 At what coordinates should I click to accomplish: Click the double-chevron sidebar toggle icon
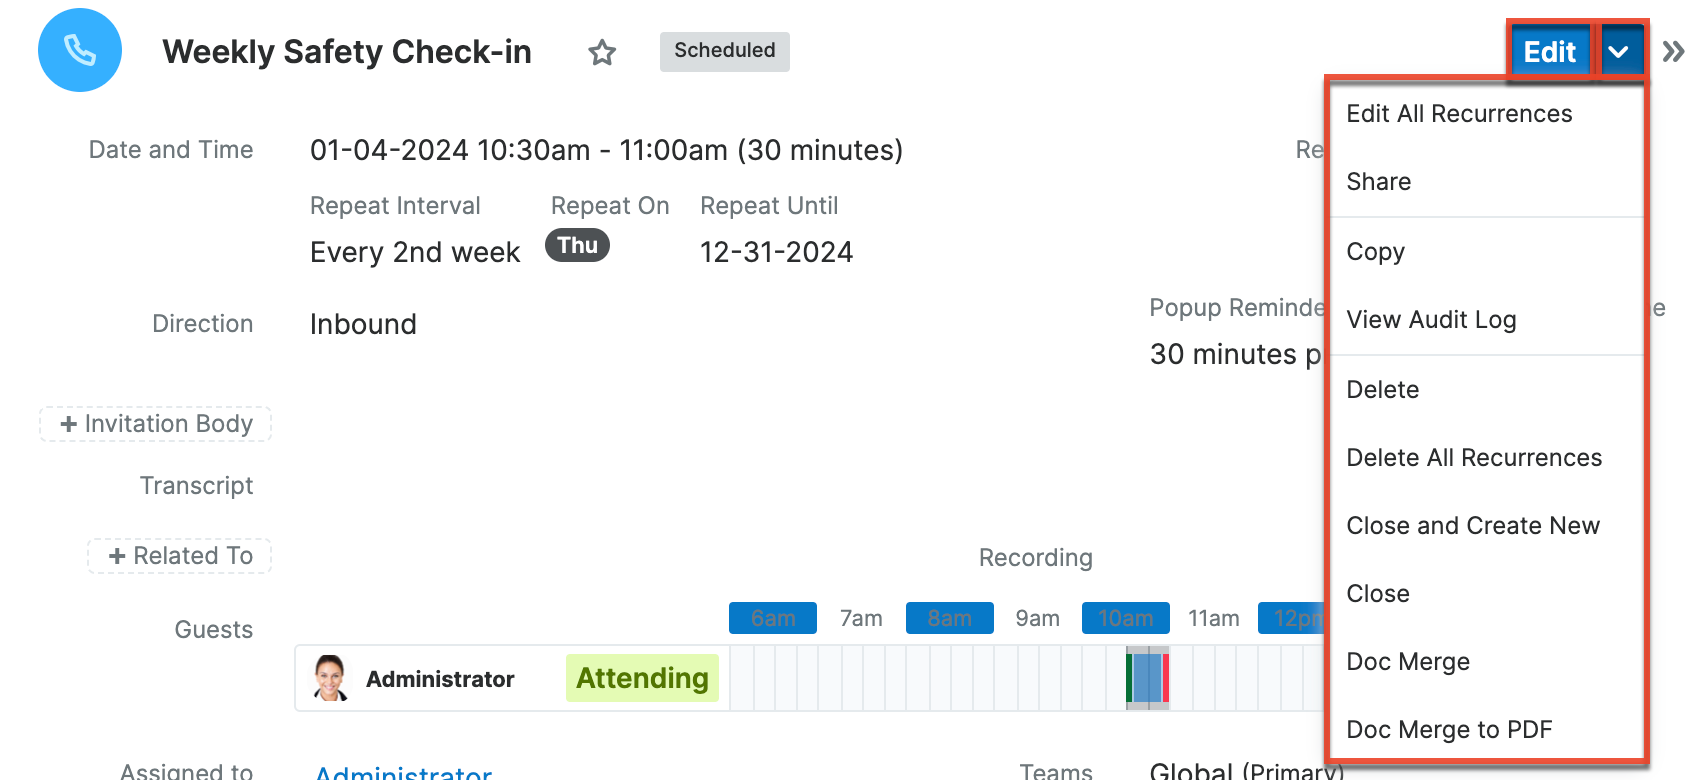(1672, 52)
